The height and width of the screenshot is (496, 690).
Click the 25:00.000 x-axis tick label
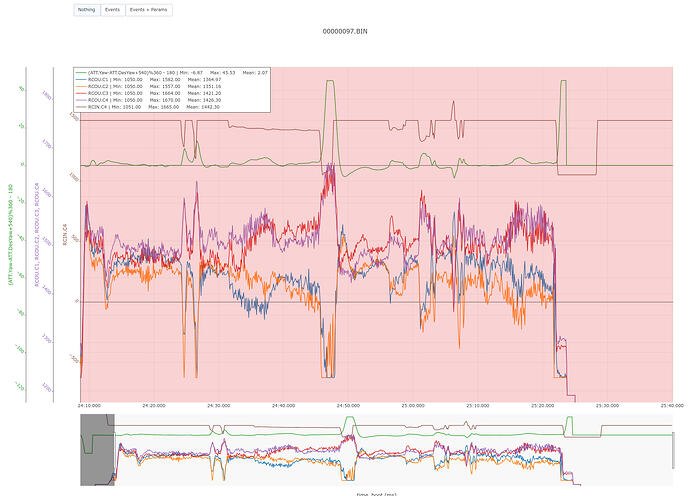[413, 405]
